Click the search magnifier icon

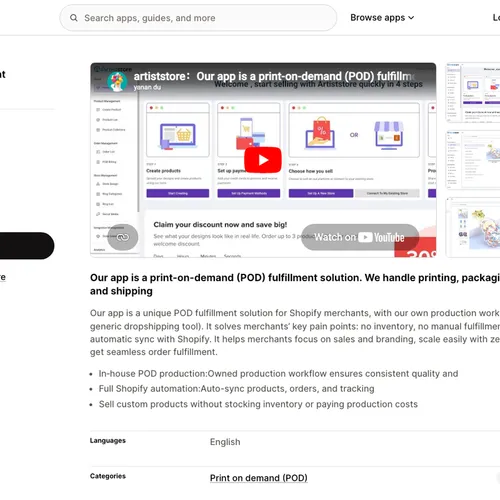[x=74, y=18]
